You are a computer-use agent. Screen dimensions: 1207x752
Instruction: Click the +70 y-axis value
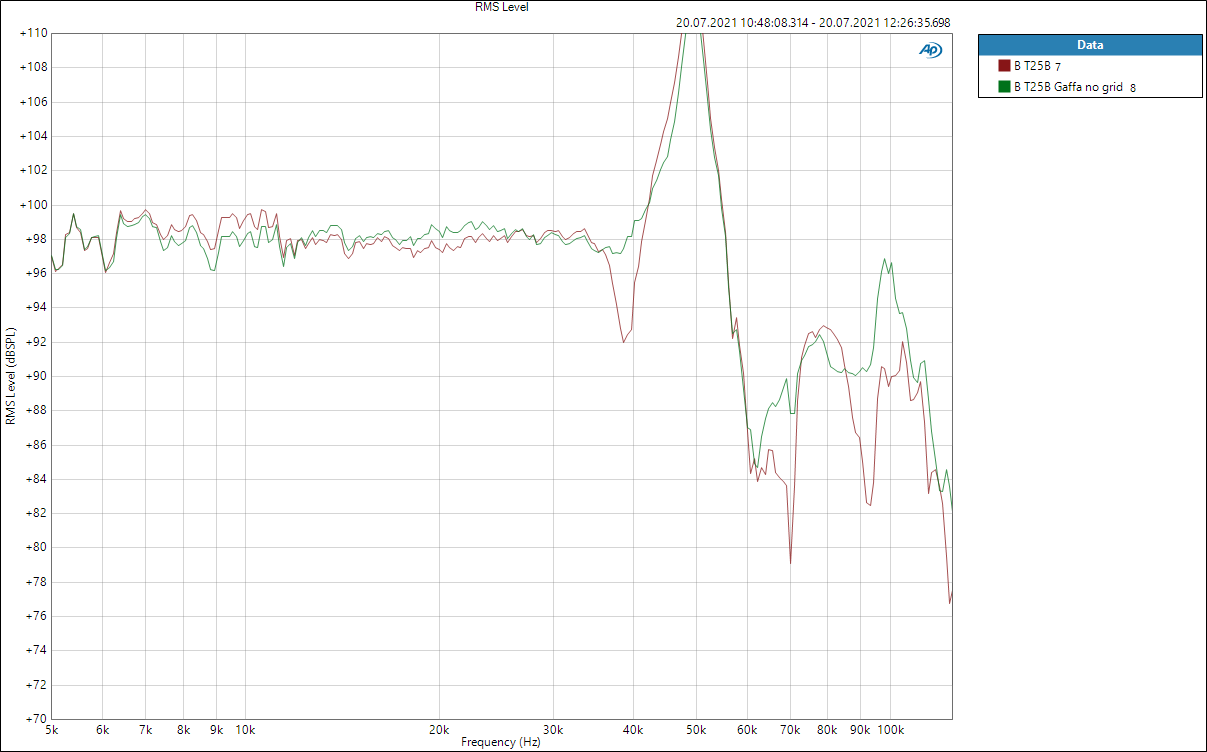click(36, 718)
